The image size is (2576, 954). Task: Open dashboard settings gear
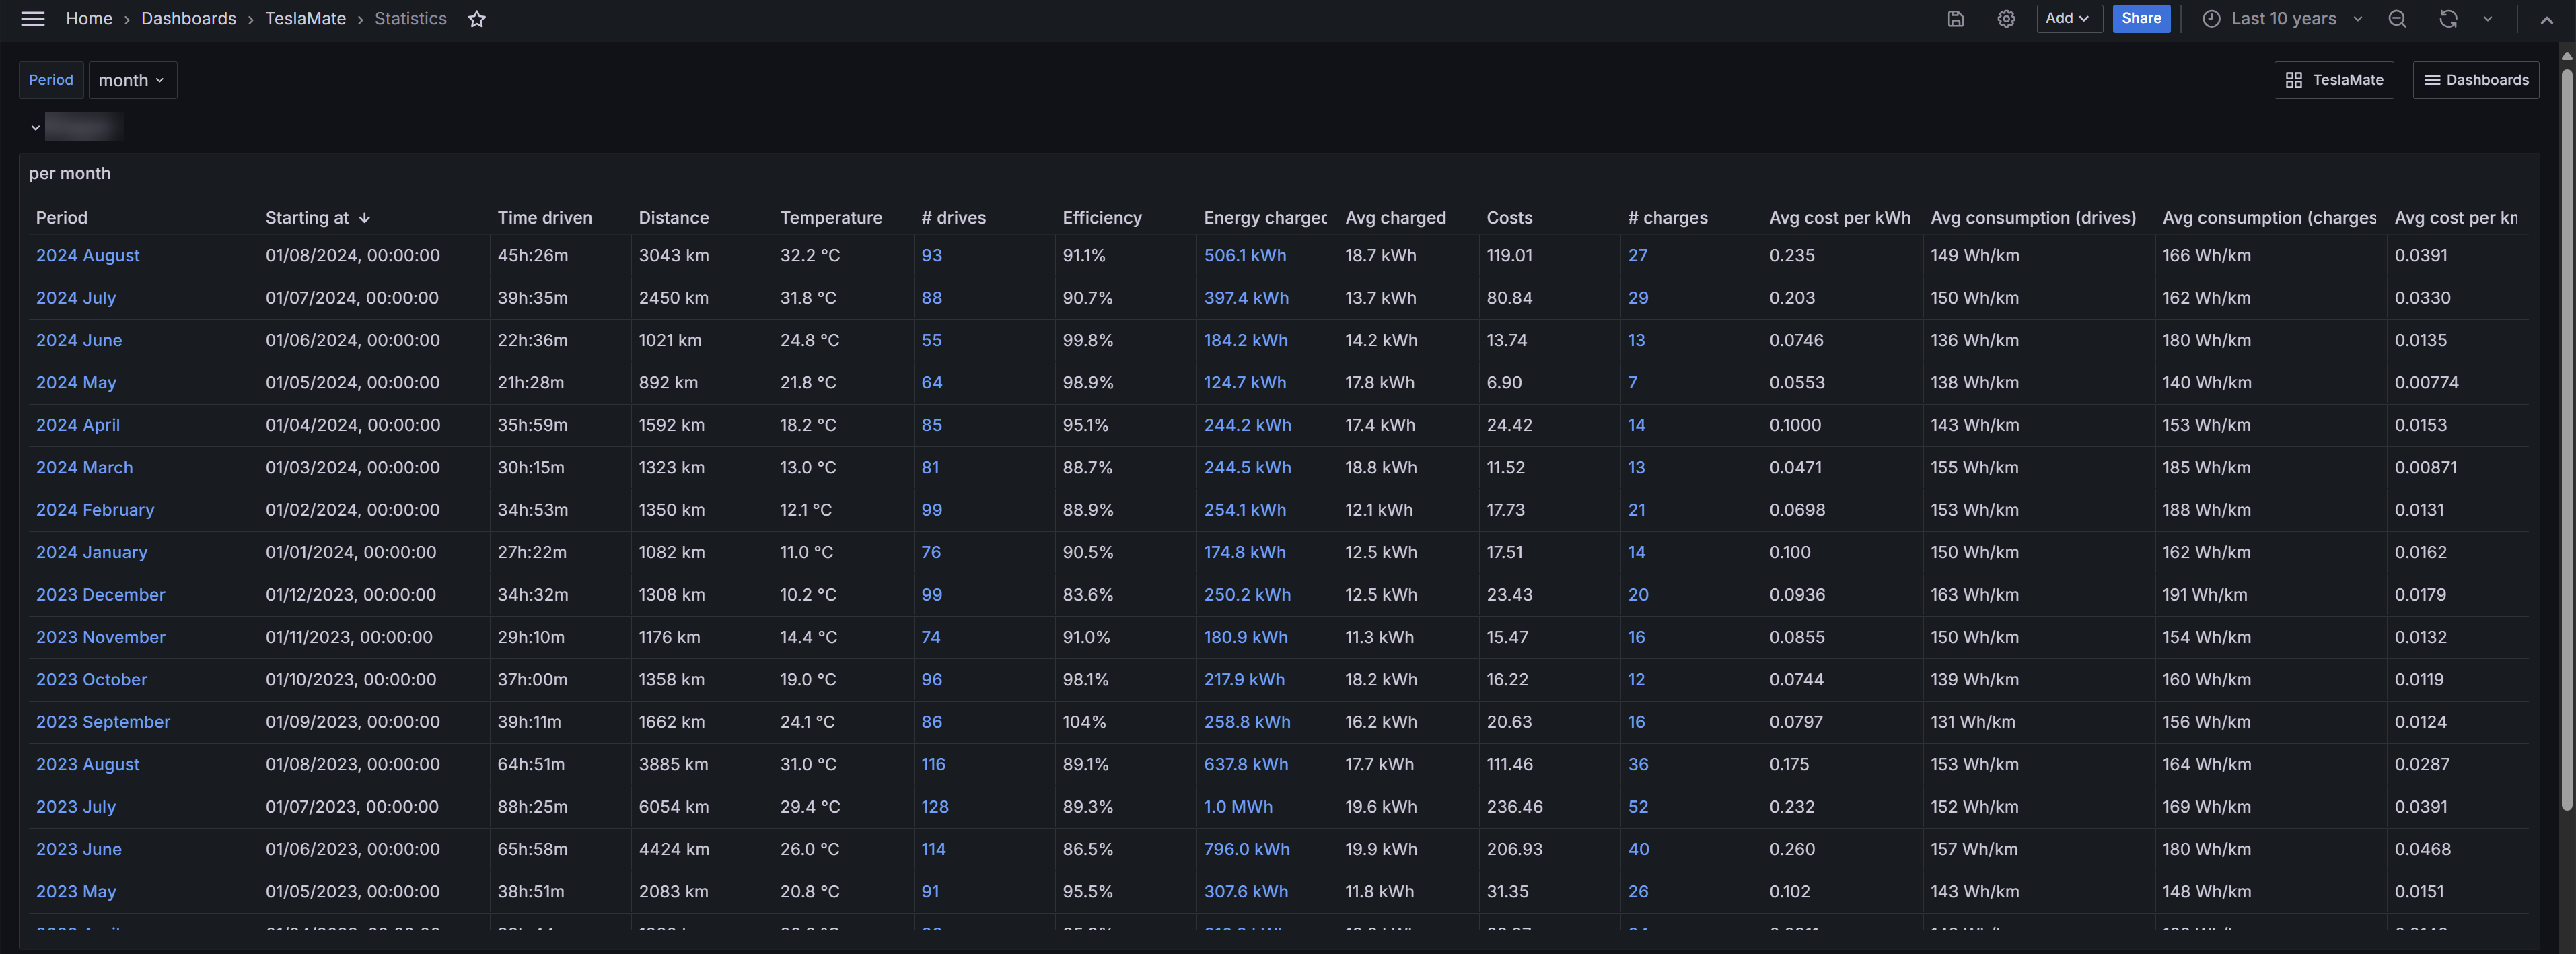coord(2005,19)
